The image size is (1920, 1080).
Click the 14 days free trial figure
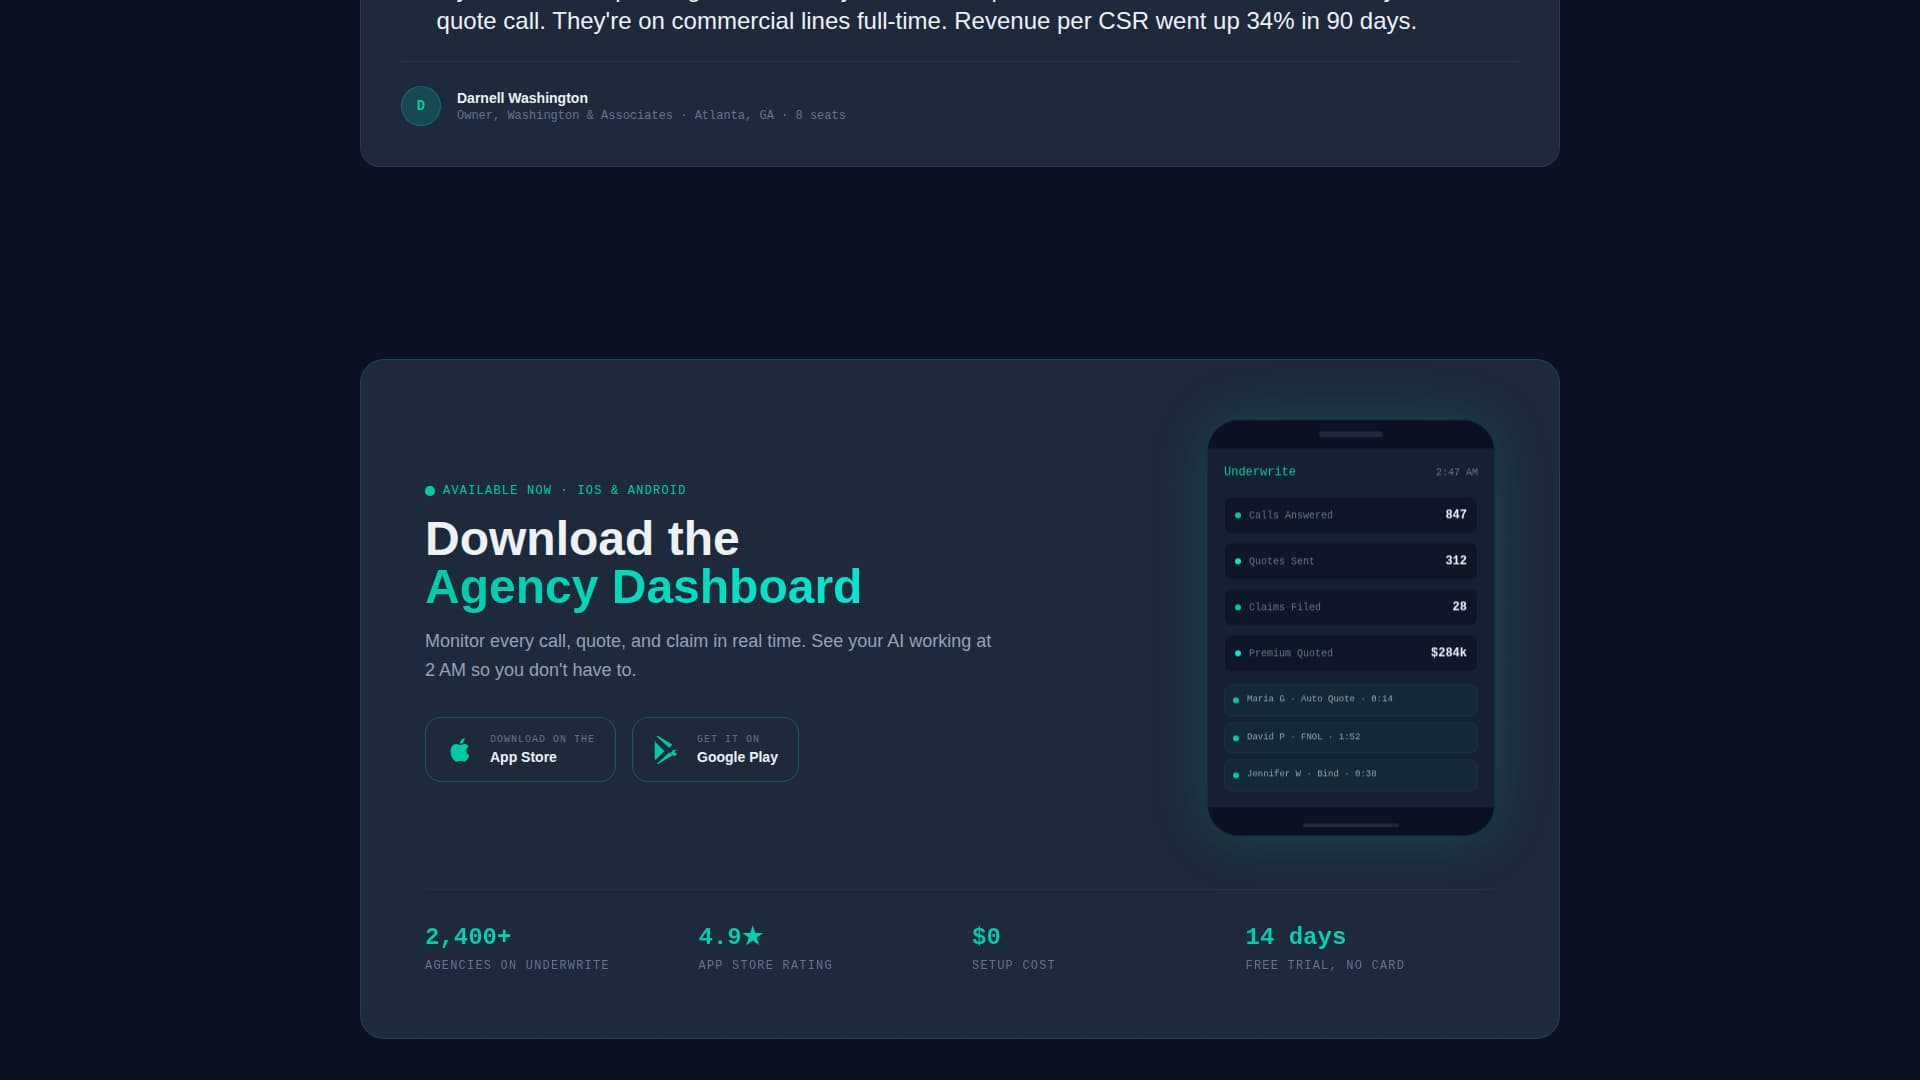click(1295, 937)
